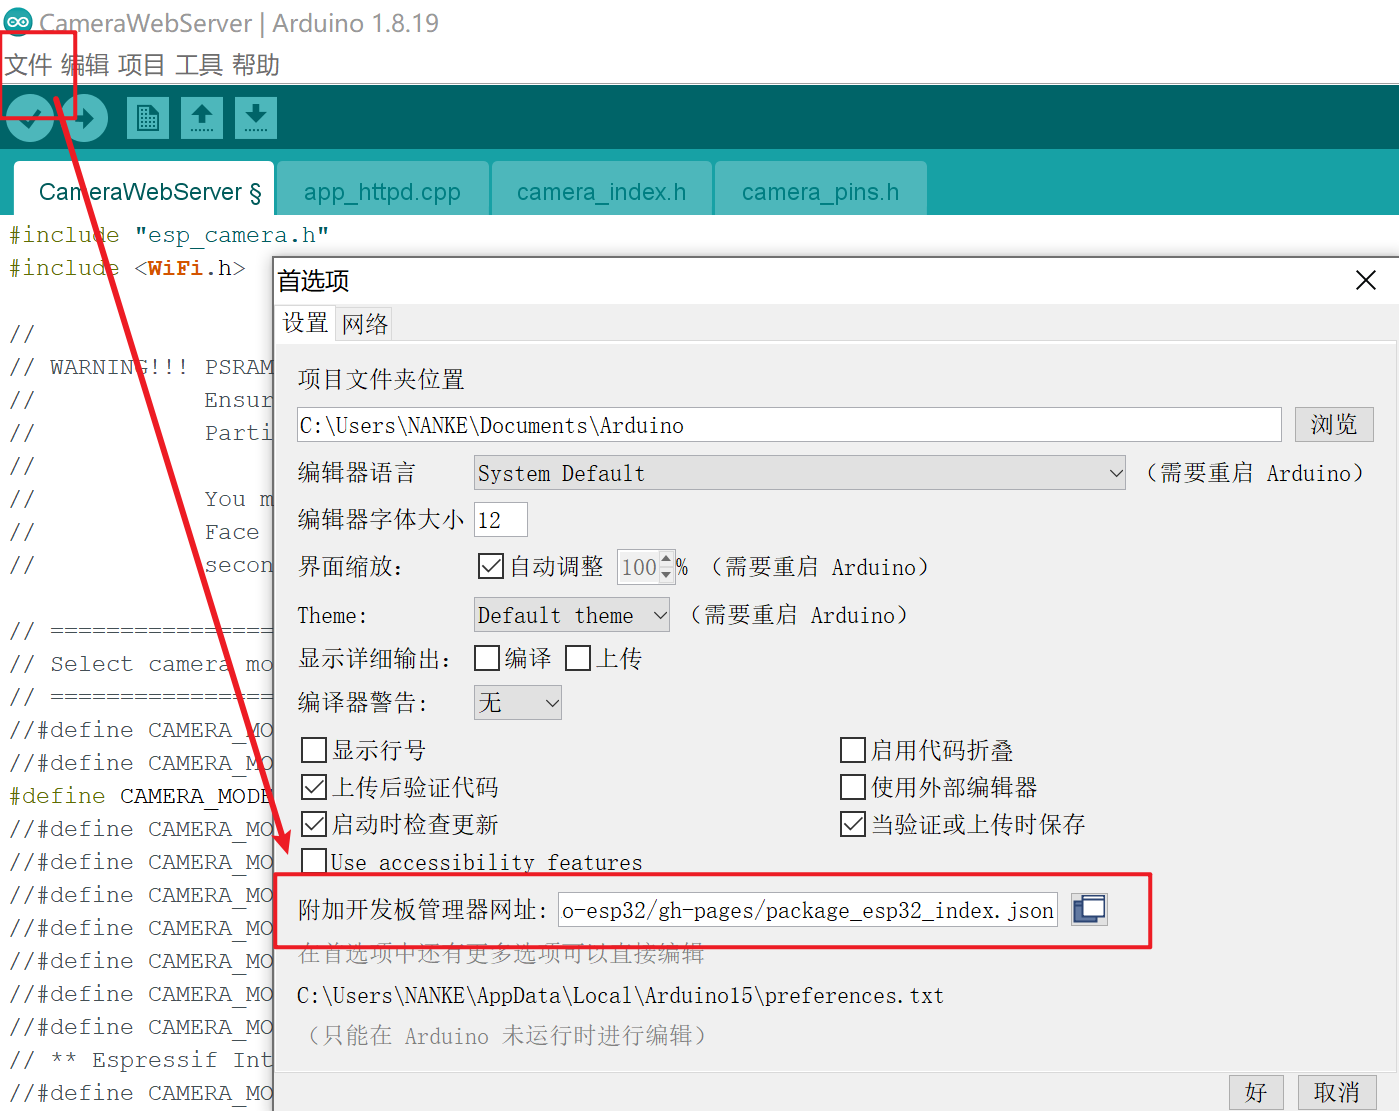Click the #include "esp_camera.h" code line
The width and height of the screenshot is (1399, 1111).
[169, 235]
